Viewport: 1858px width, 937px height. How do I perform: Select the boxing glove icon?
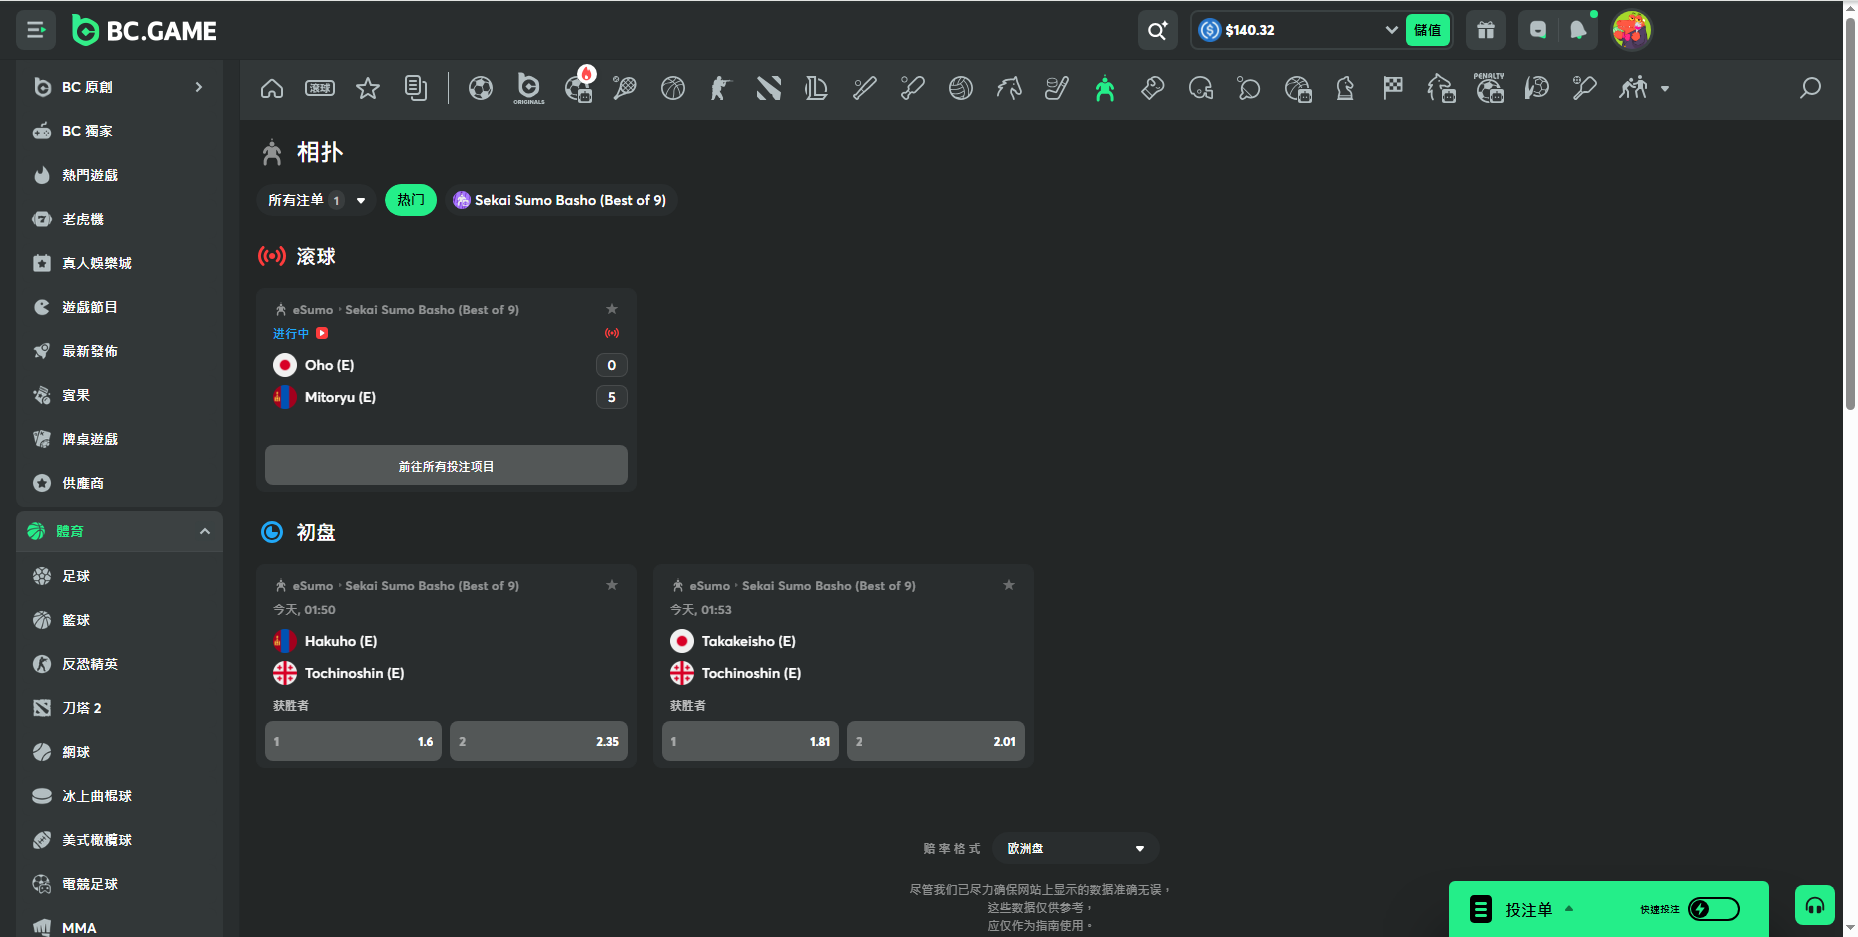click(x=1153, y=88)
